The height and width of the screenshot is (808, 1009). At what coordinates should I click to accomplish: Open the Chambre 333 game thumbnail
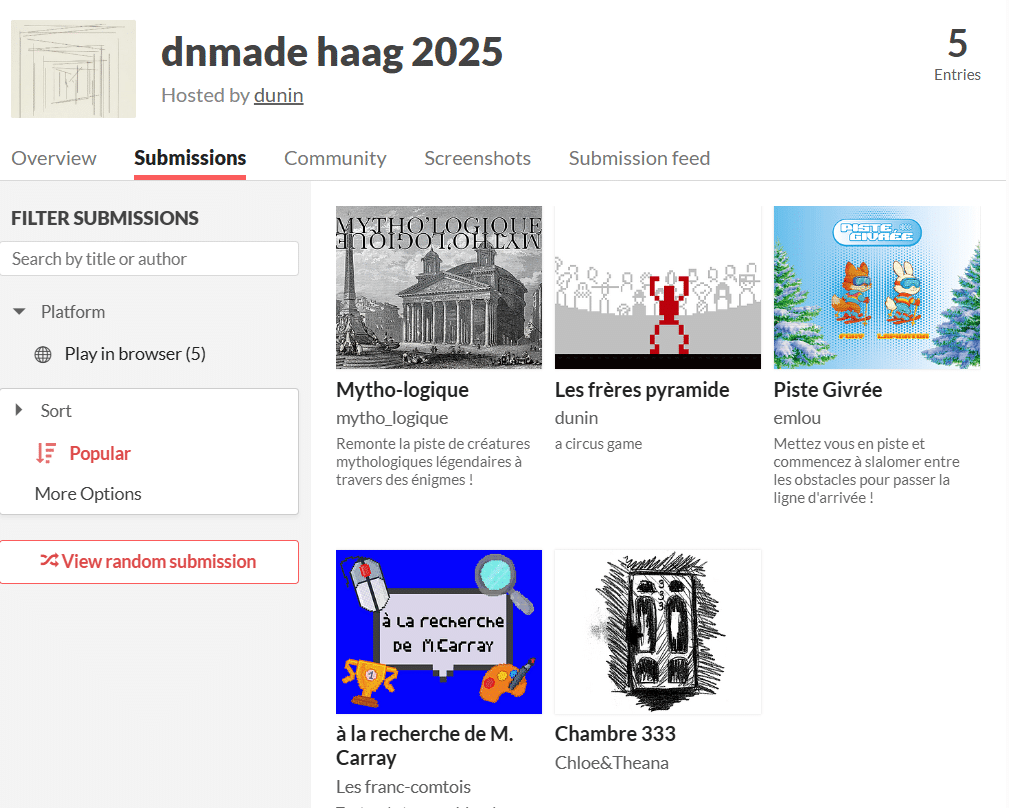[x=658, y=632]
